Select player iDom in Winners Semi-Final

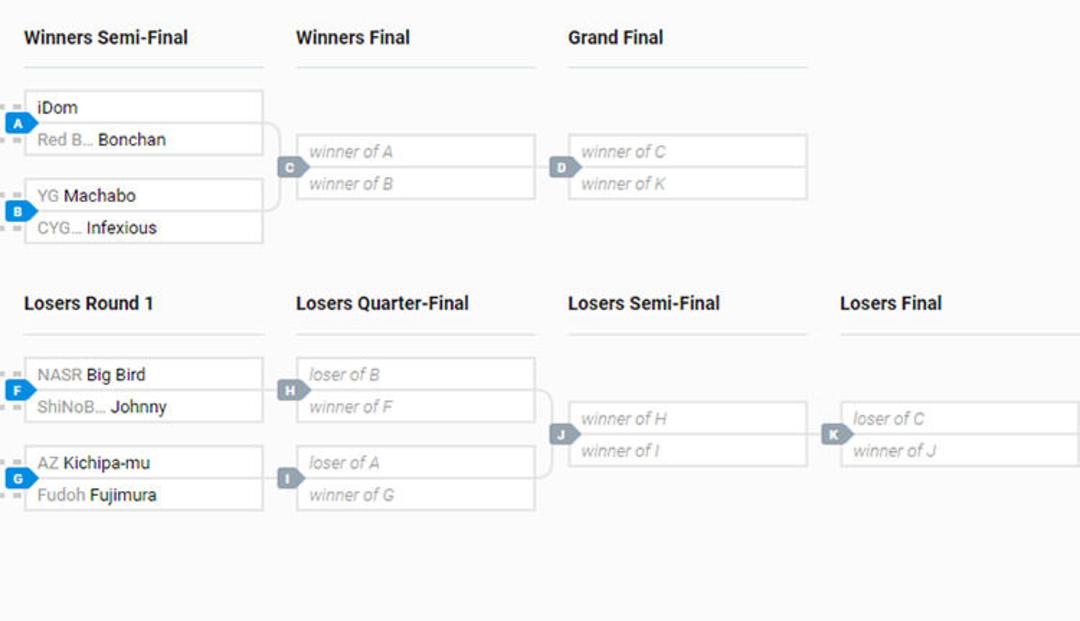pos(144,107)
